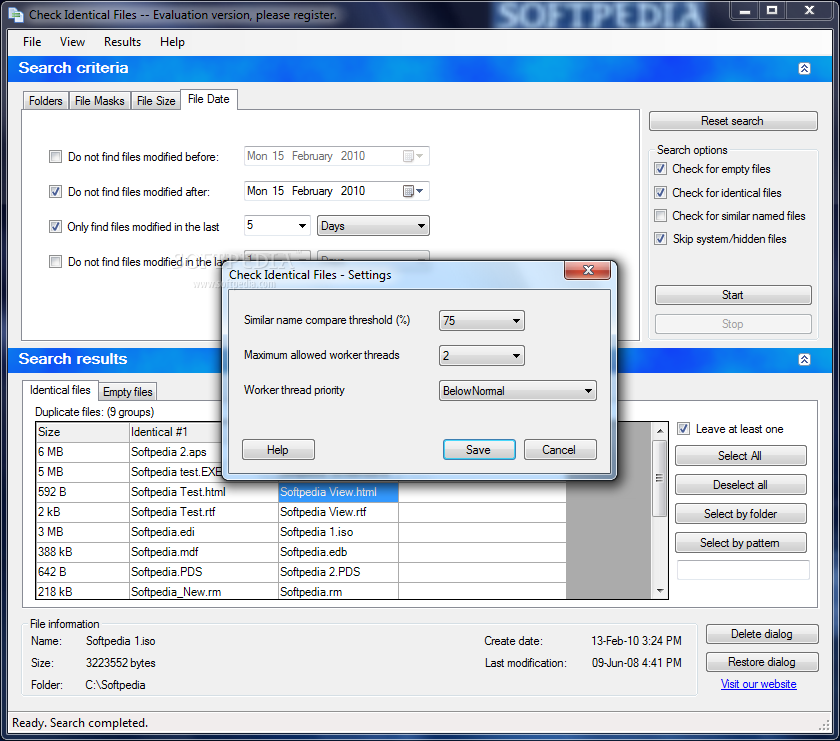Switch to the File Size tab
The width and height of the screenshot is (840, 741).
click(156, 101)
